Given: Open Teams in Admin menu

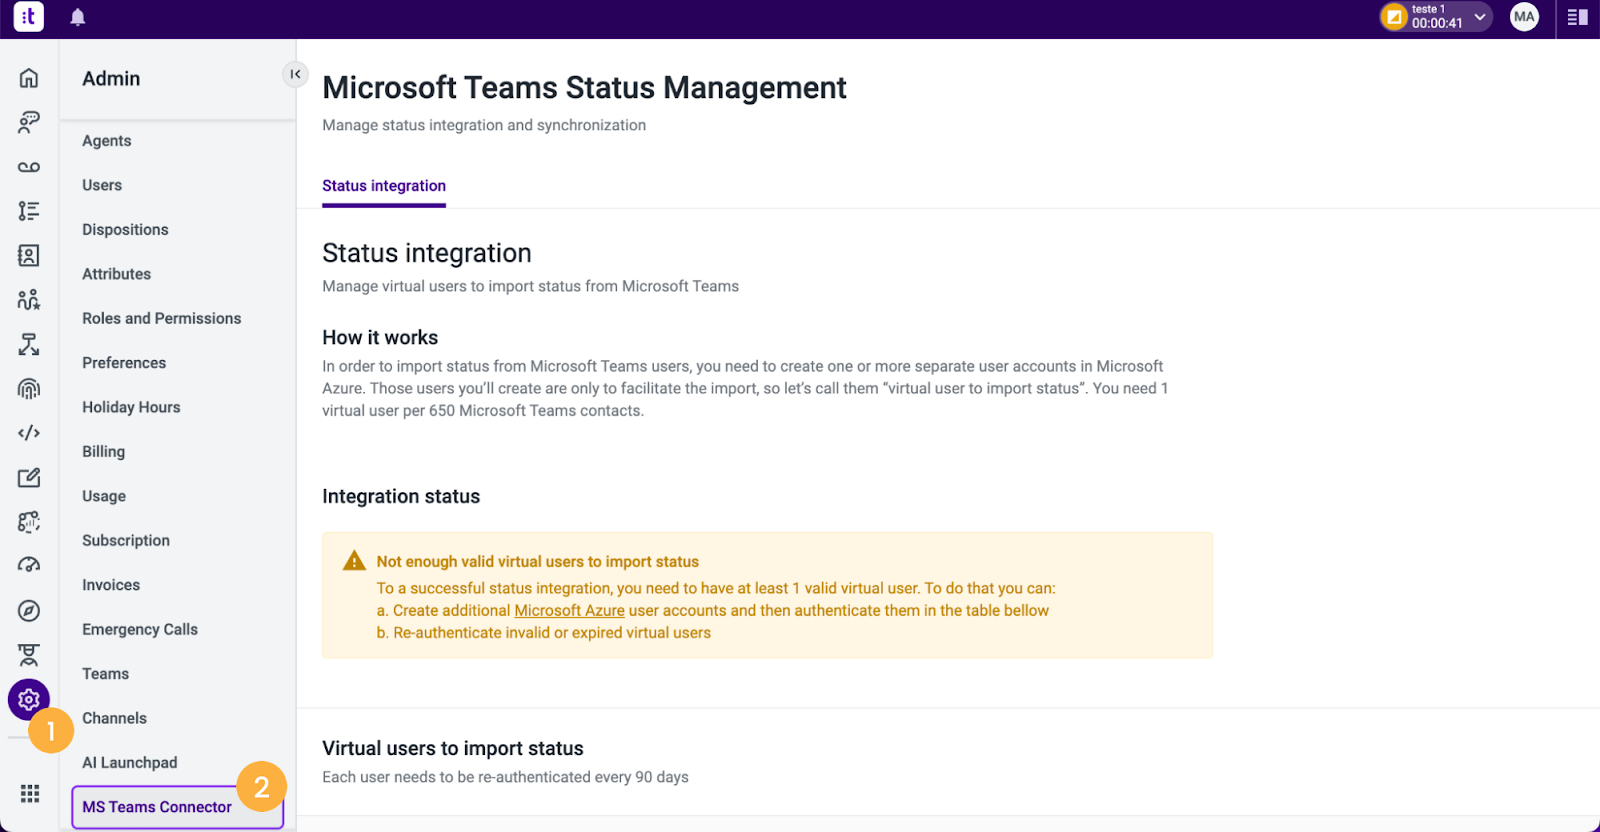Looking at the screenshot, I should [105, 674].
